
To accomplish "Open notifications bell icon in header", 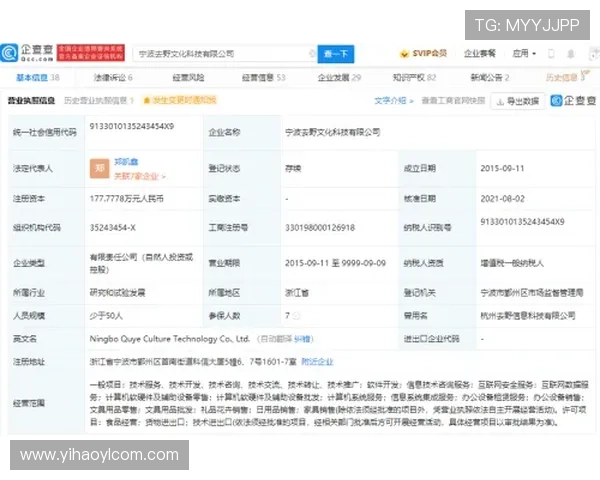I will 571,54.
